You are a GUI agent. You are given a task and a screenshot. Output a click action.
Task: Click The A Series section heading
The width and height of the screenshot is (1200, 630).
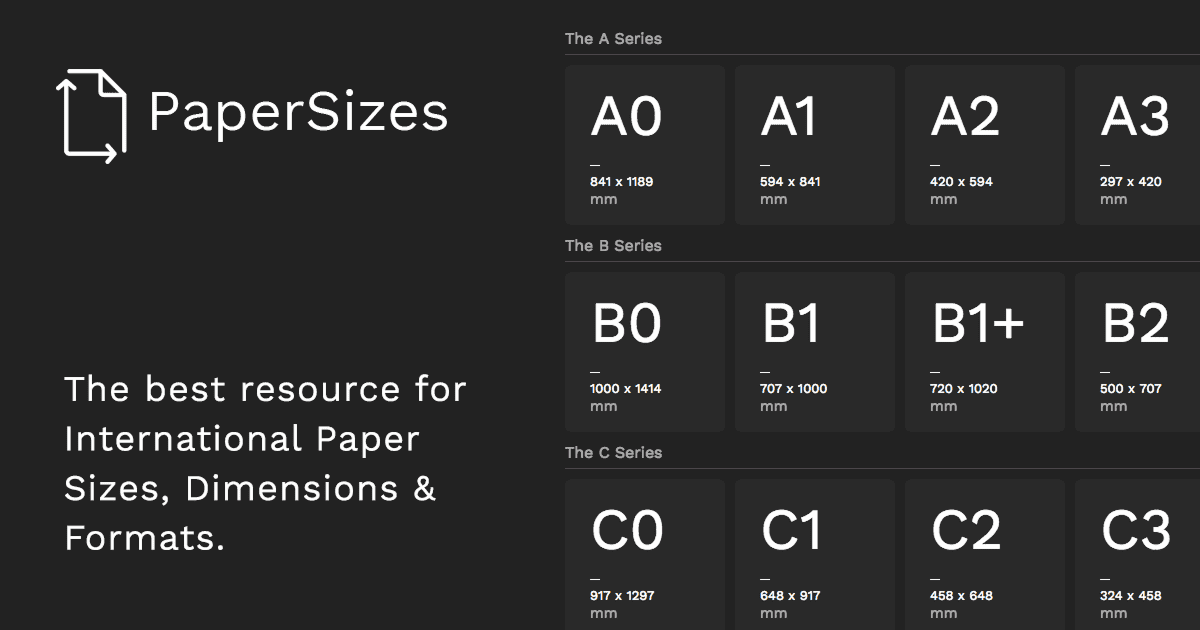(613, 39)
